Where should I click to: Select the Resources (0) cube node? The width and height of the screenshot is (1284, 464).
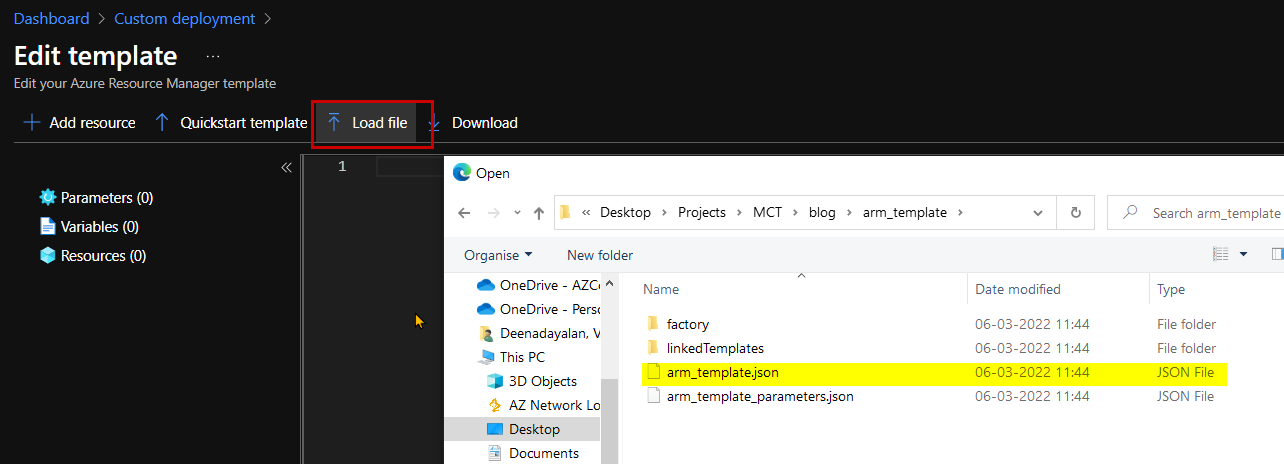tap(93, 256)
